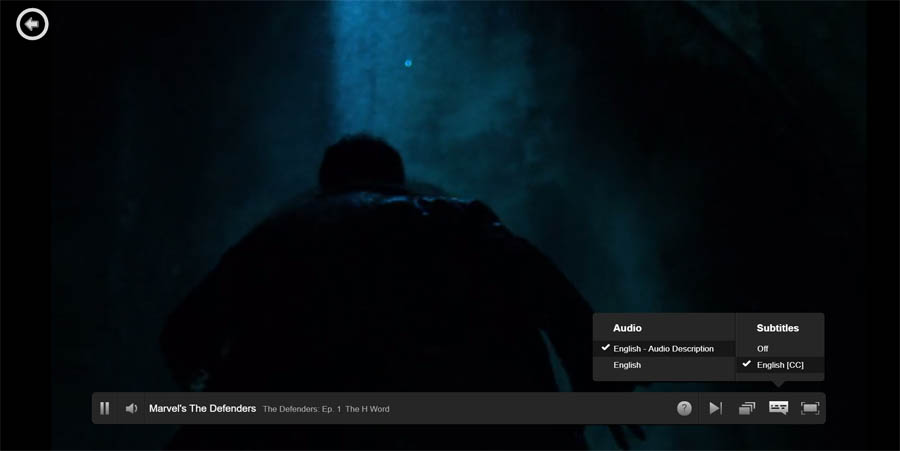Click episode name The H Word

(x=367, y=409)
